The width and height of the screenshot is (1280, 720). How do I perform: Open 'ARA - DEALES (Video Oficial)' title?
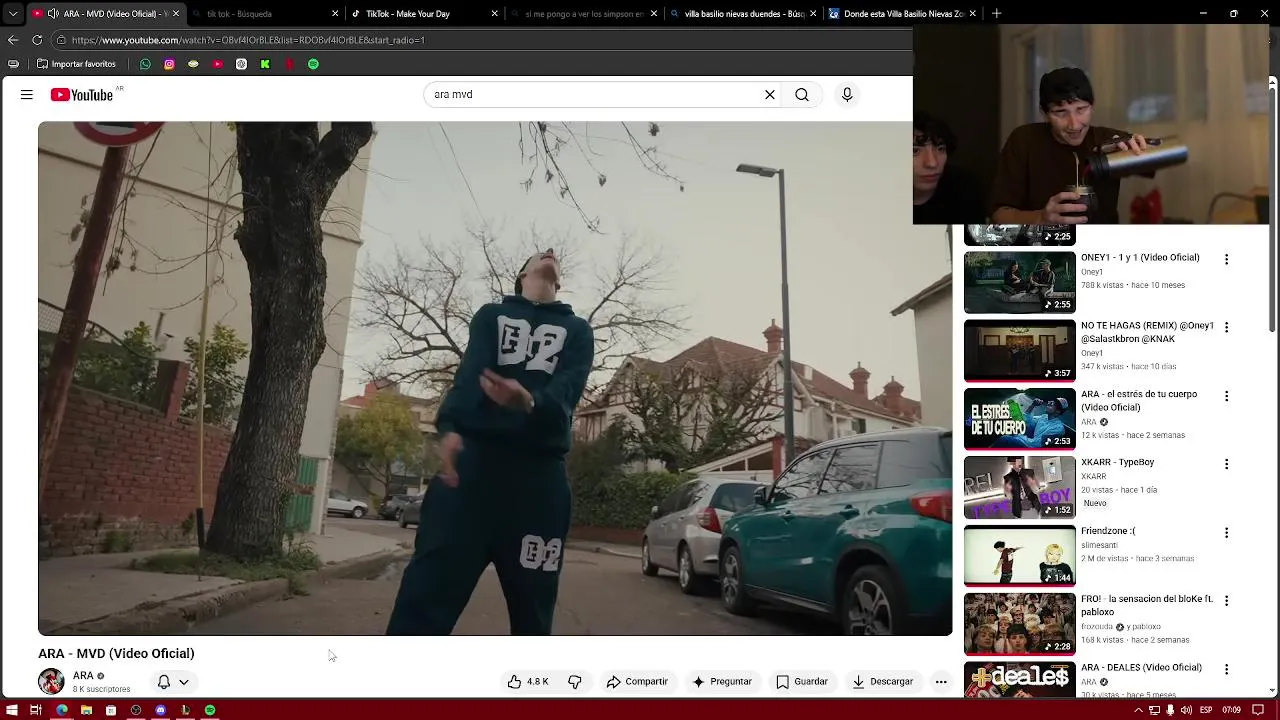tap(1141, 667)
